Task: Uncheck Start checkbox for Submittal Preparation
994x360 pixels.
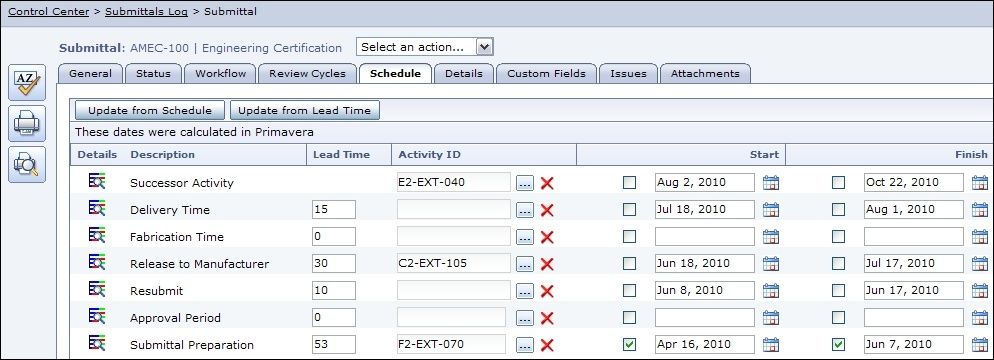Action: coord(629,345)
